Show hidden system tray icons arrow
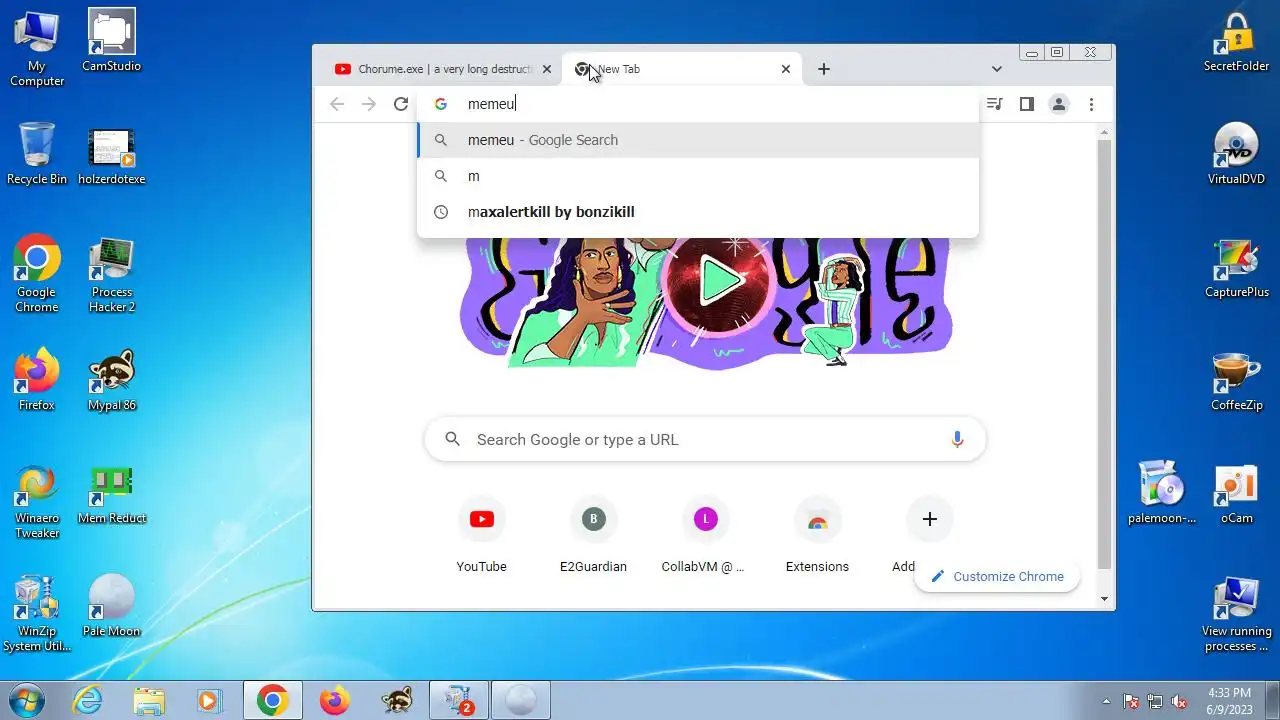1280x720 pixels. click(x=1106, y=701)
